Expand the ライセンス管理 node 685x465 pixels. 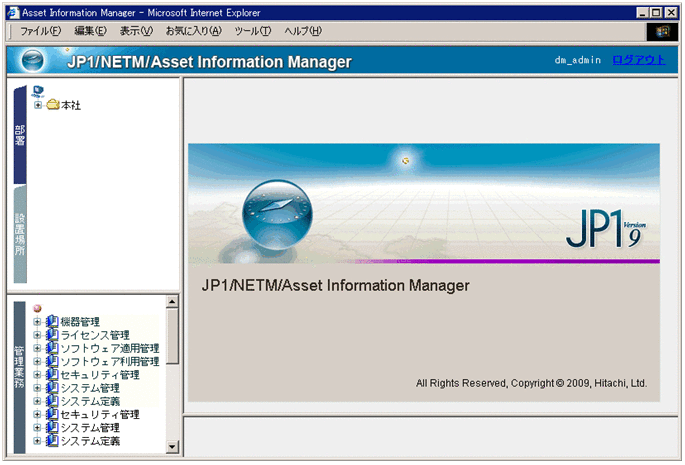[37, 335]
